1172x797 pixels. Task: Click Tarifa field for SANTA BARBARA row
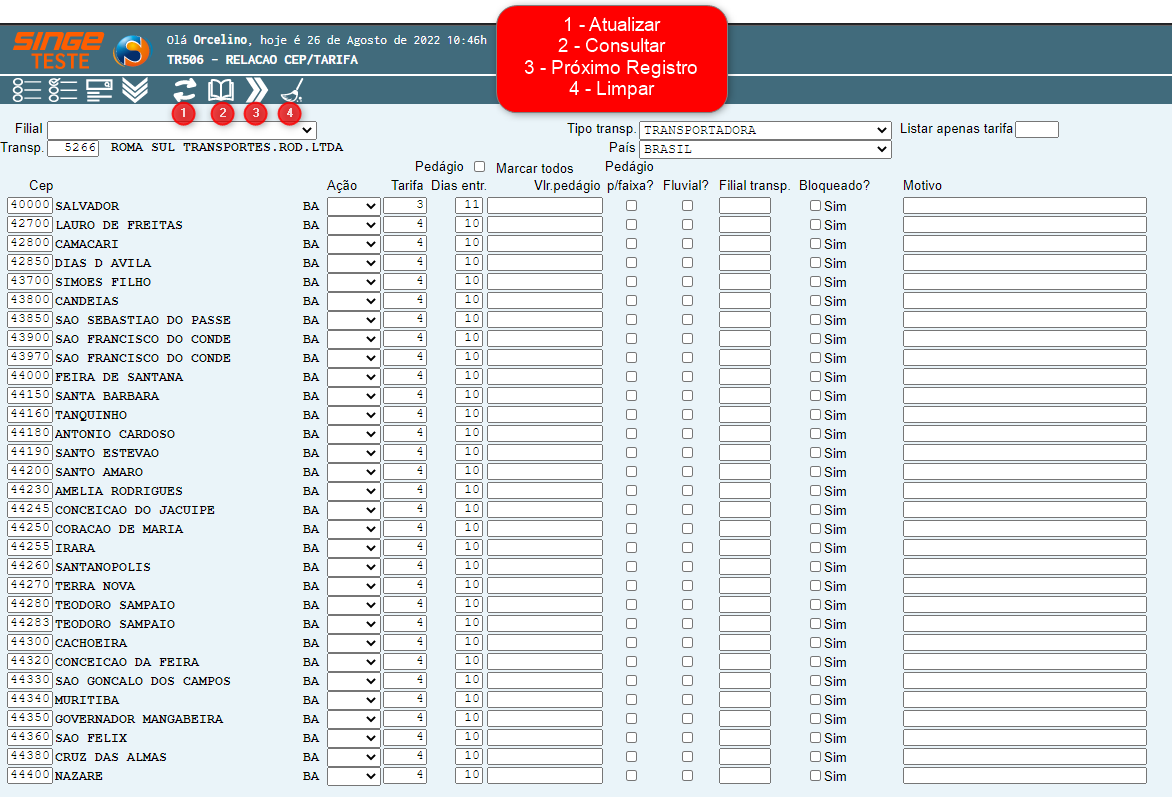pos(405,395)
